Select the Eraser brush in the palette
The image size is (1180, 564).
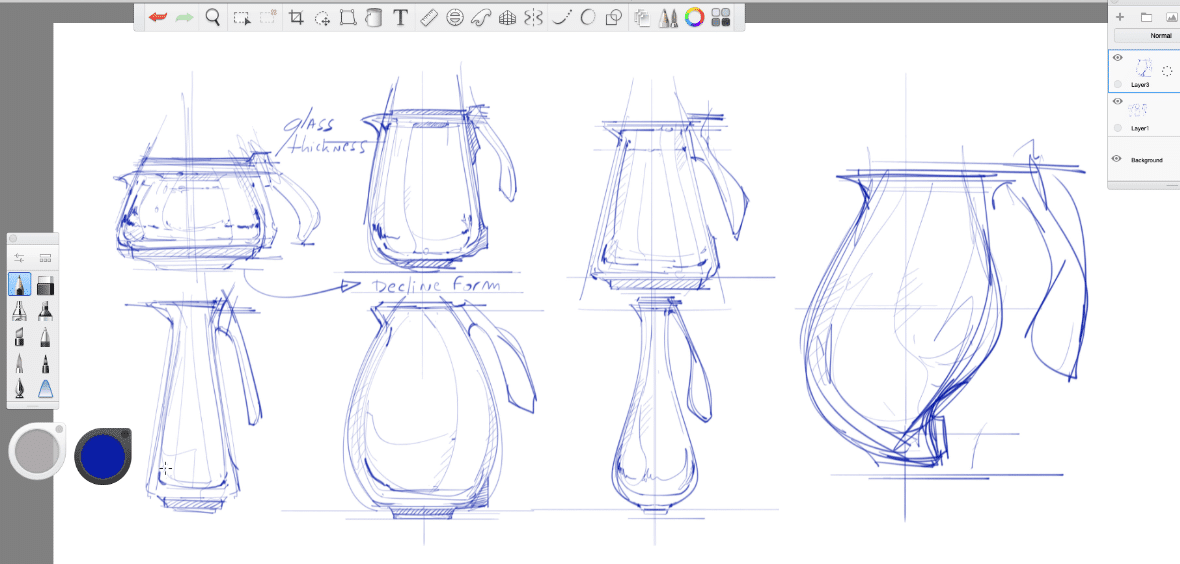pyautogui.click(x=45, y=285)
